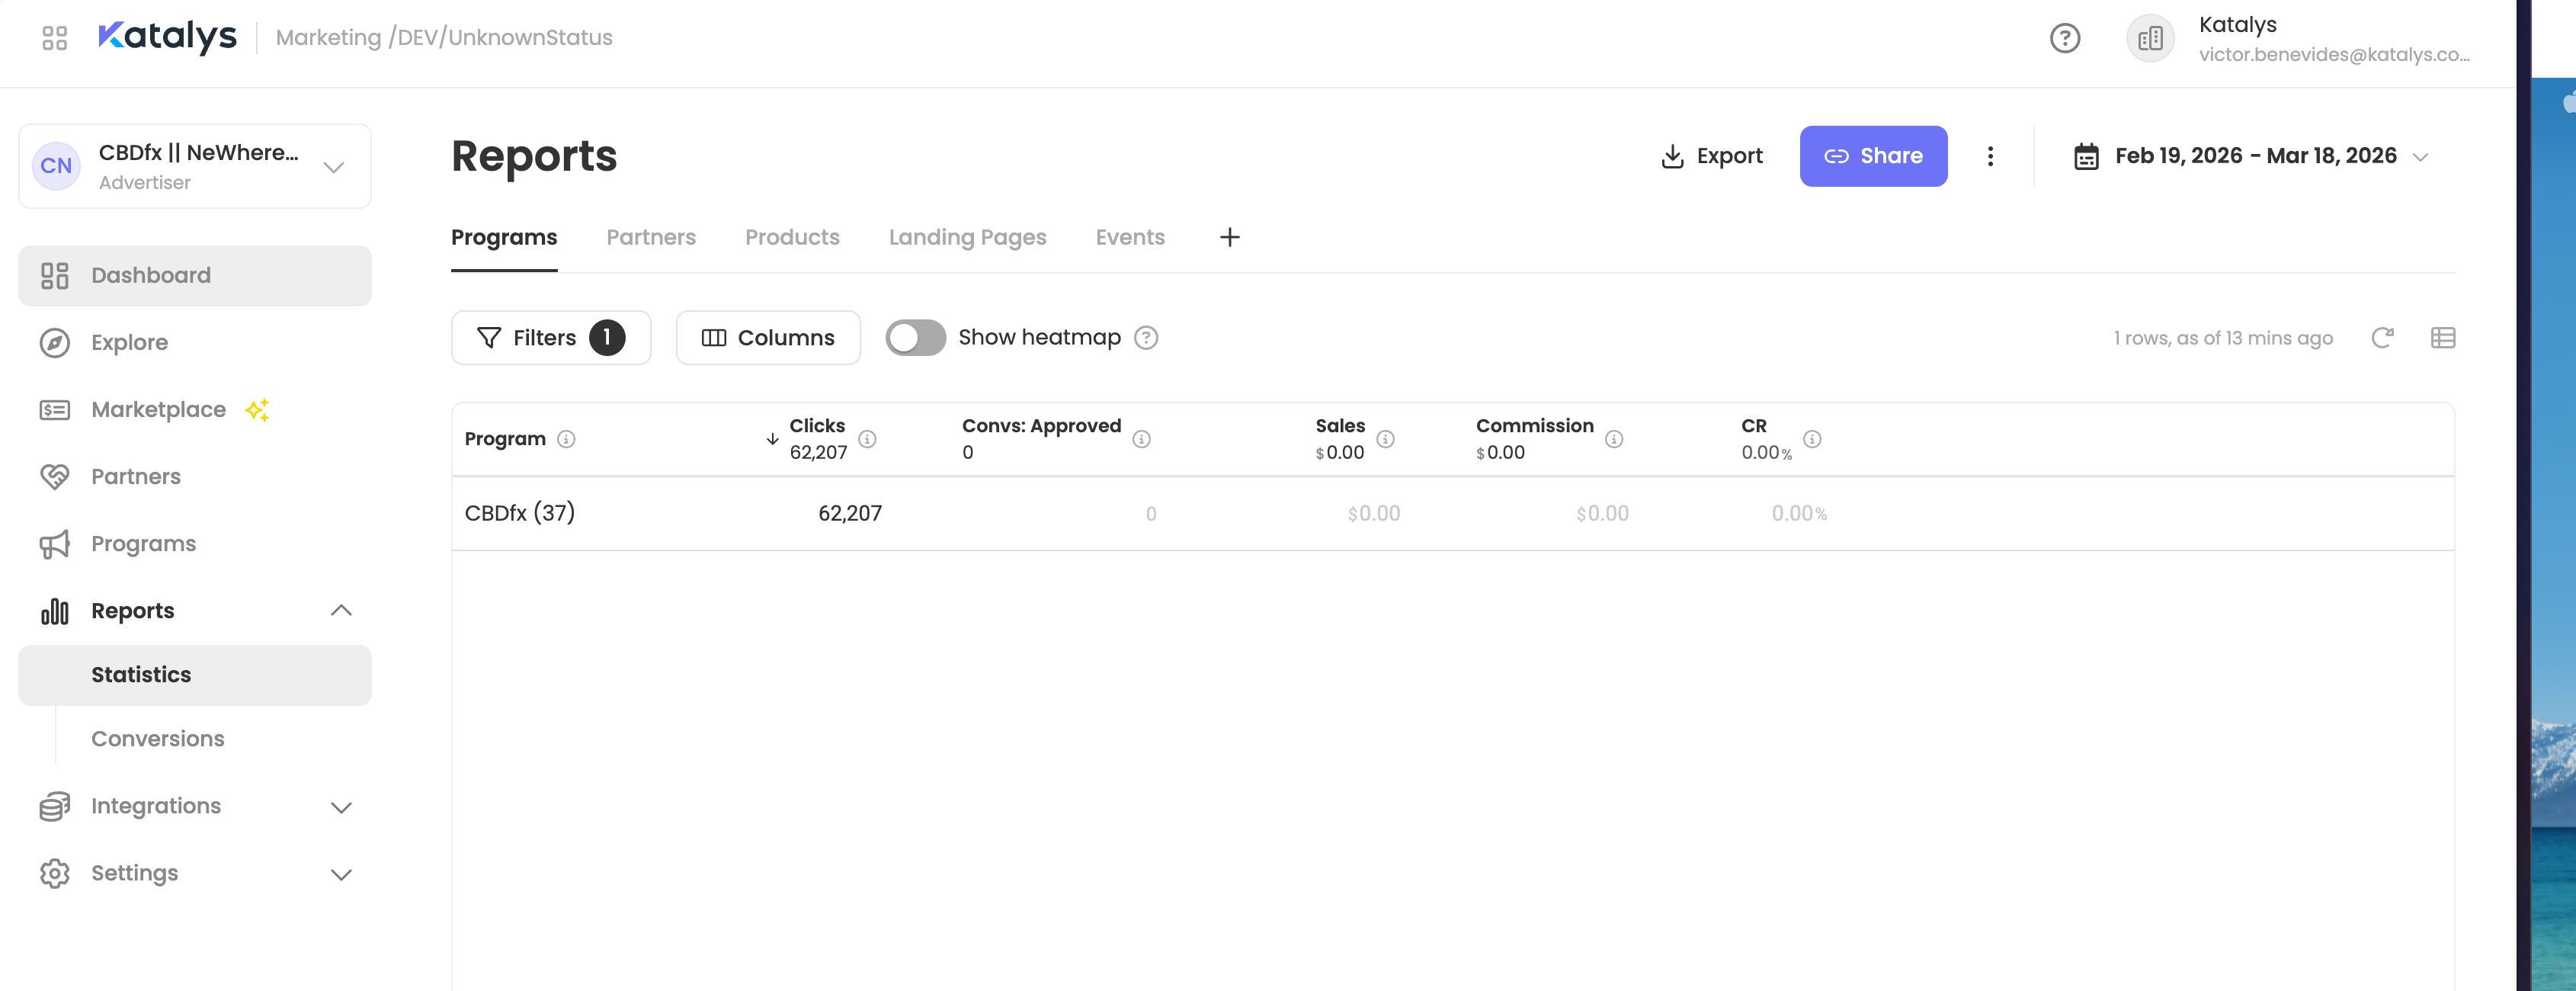The image size is (2576, 991).
Task: Click the Settings gear icon
Action: [55, 873]
